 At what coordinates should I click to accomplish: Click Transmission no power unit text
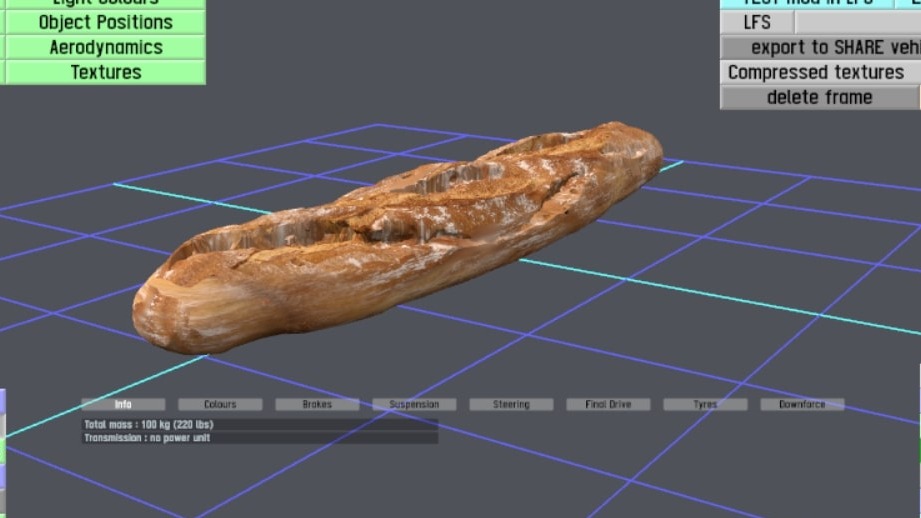147,438
